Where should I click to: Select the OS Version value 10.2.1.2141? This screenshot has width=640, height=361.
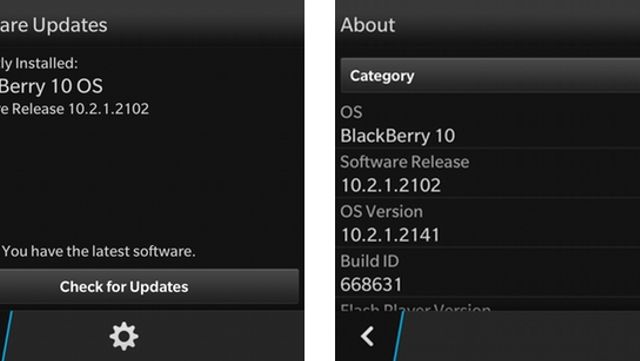click(x=390, y=235)
